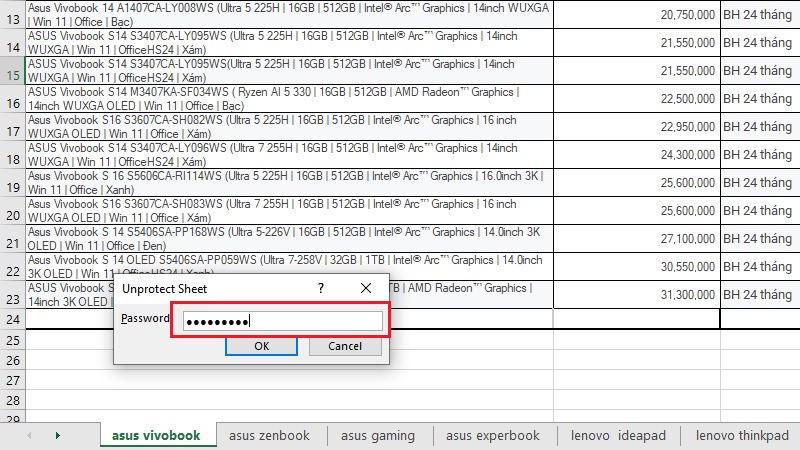
Task: Select Vivobook 14 A1407CA-LY008WS description cell
Action: click(289, 14)
